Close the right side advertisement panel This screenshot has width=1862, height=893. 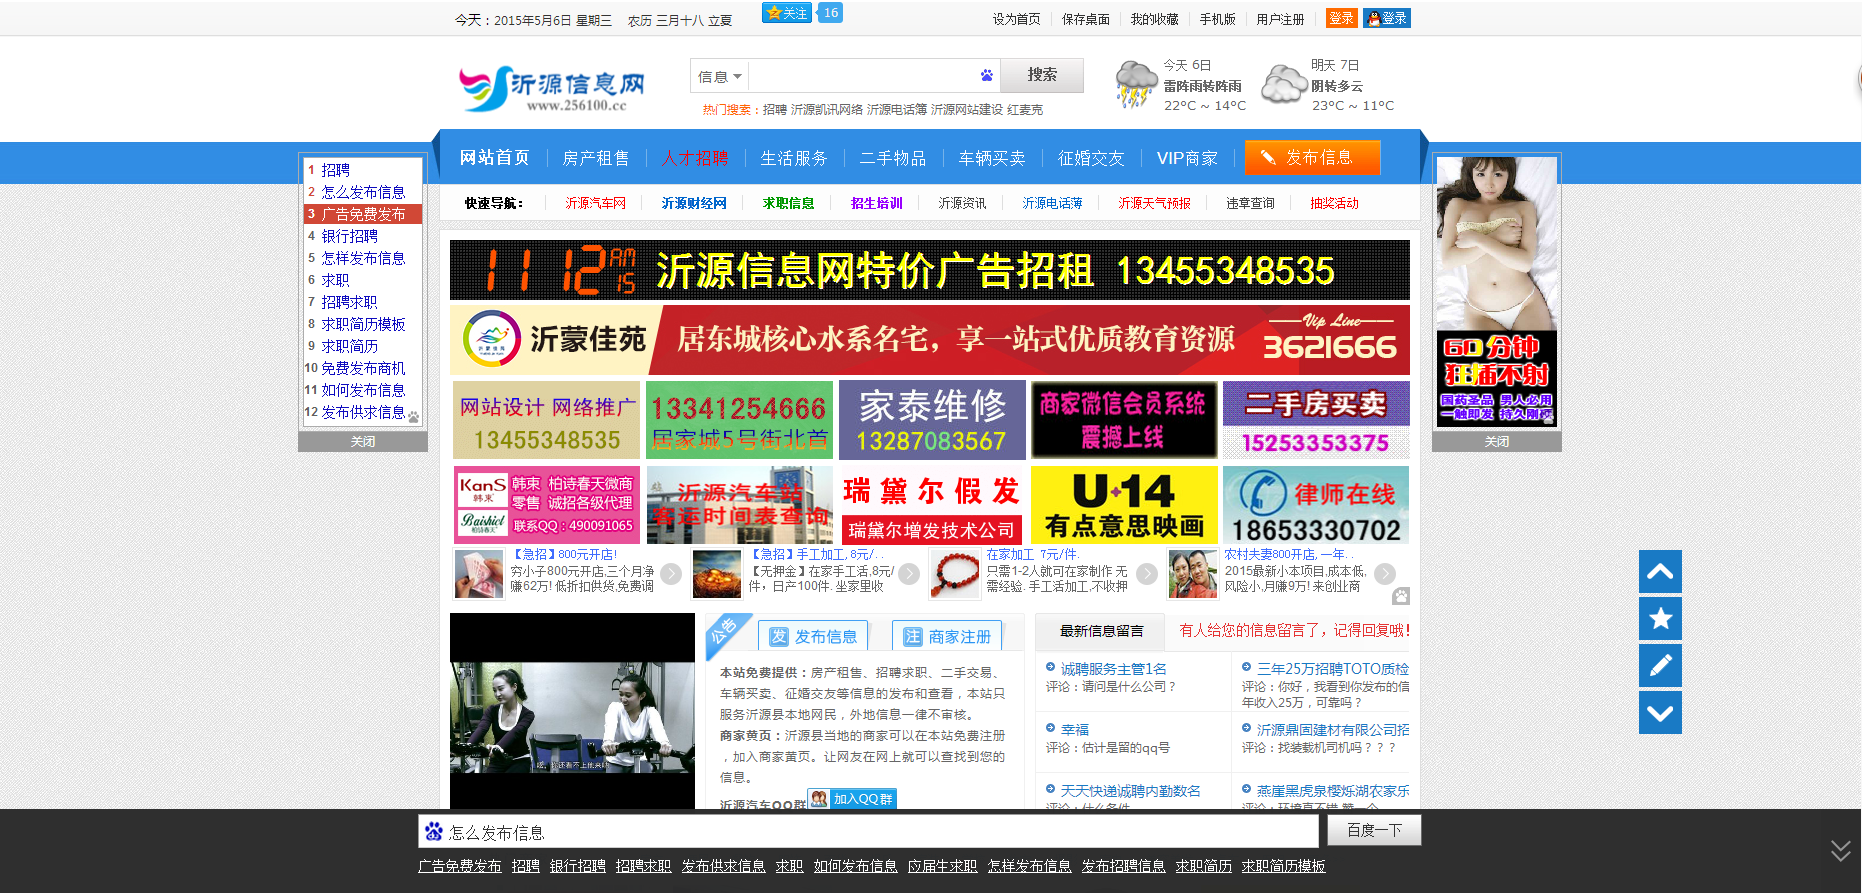point(1496,442)
